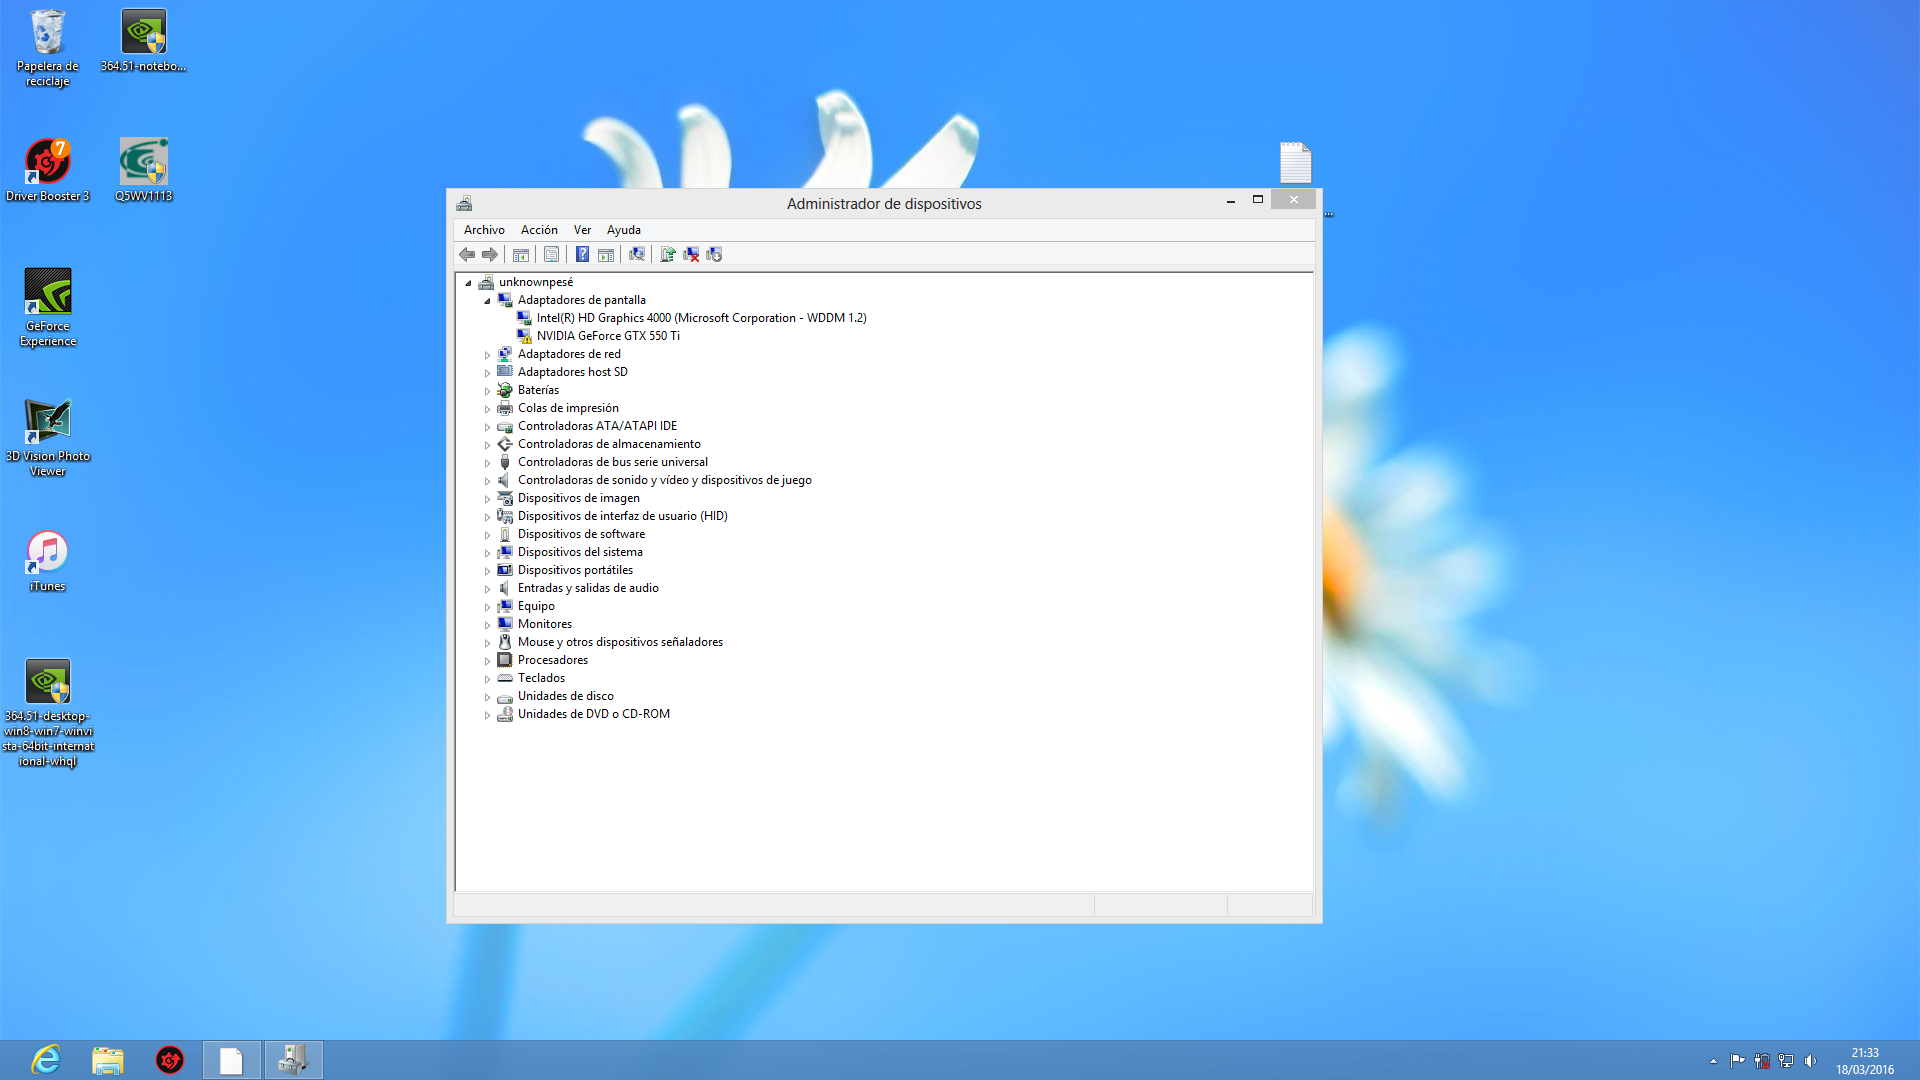Select the 364.51-desktop-win8 installer desktop icon
Image resolution: width=1920 pixels, height=1080 pixels.
coord(47,713)
